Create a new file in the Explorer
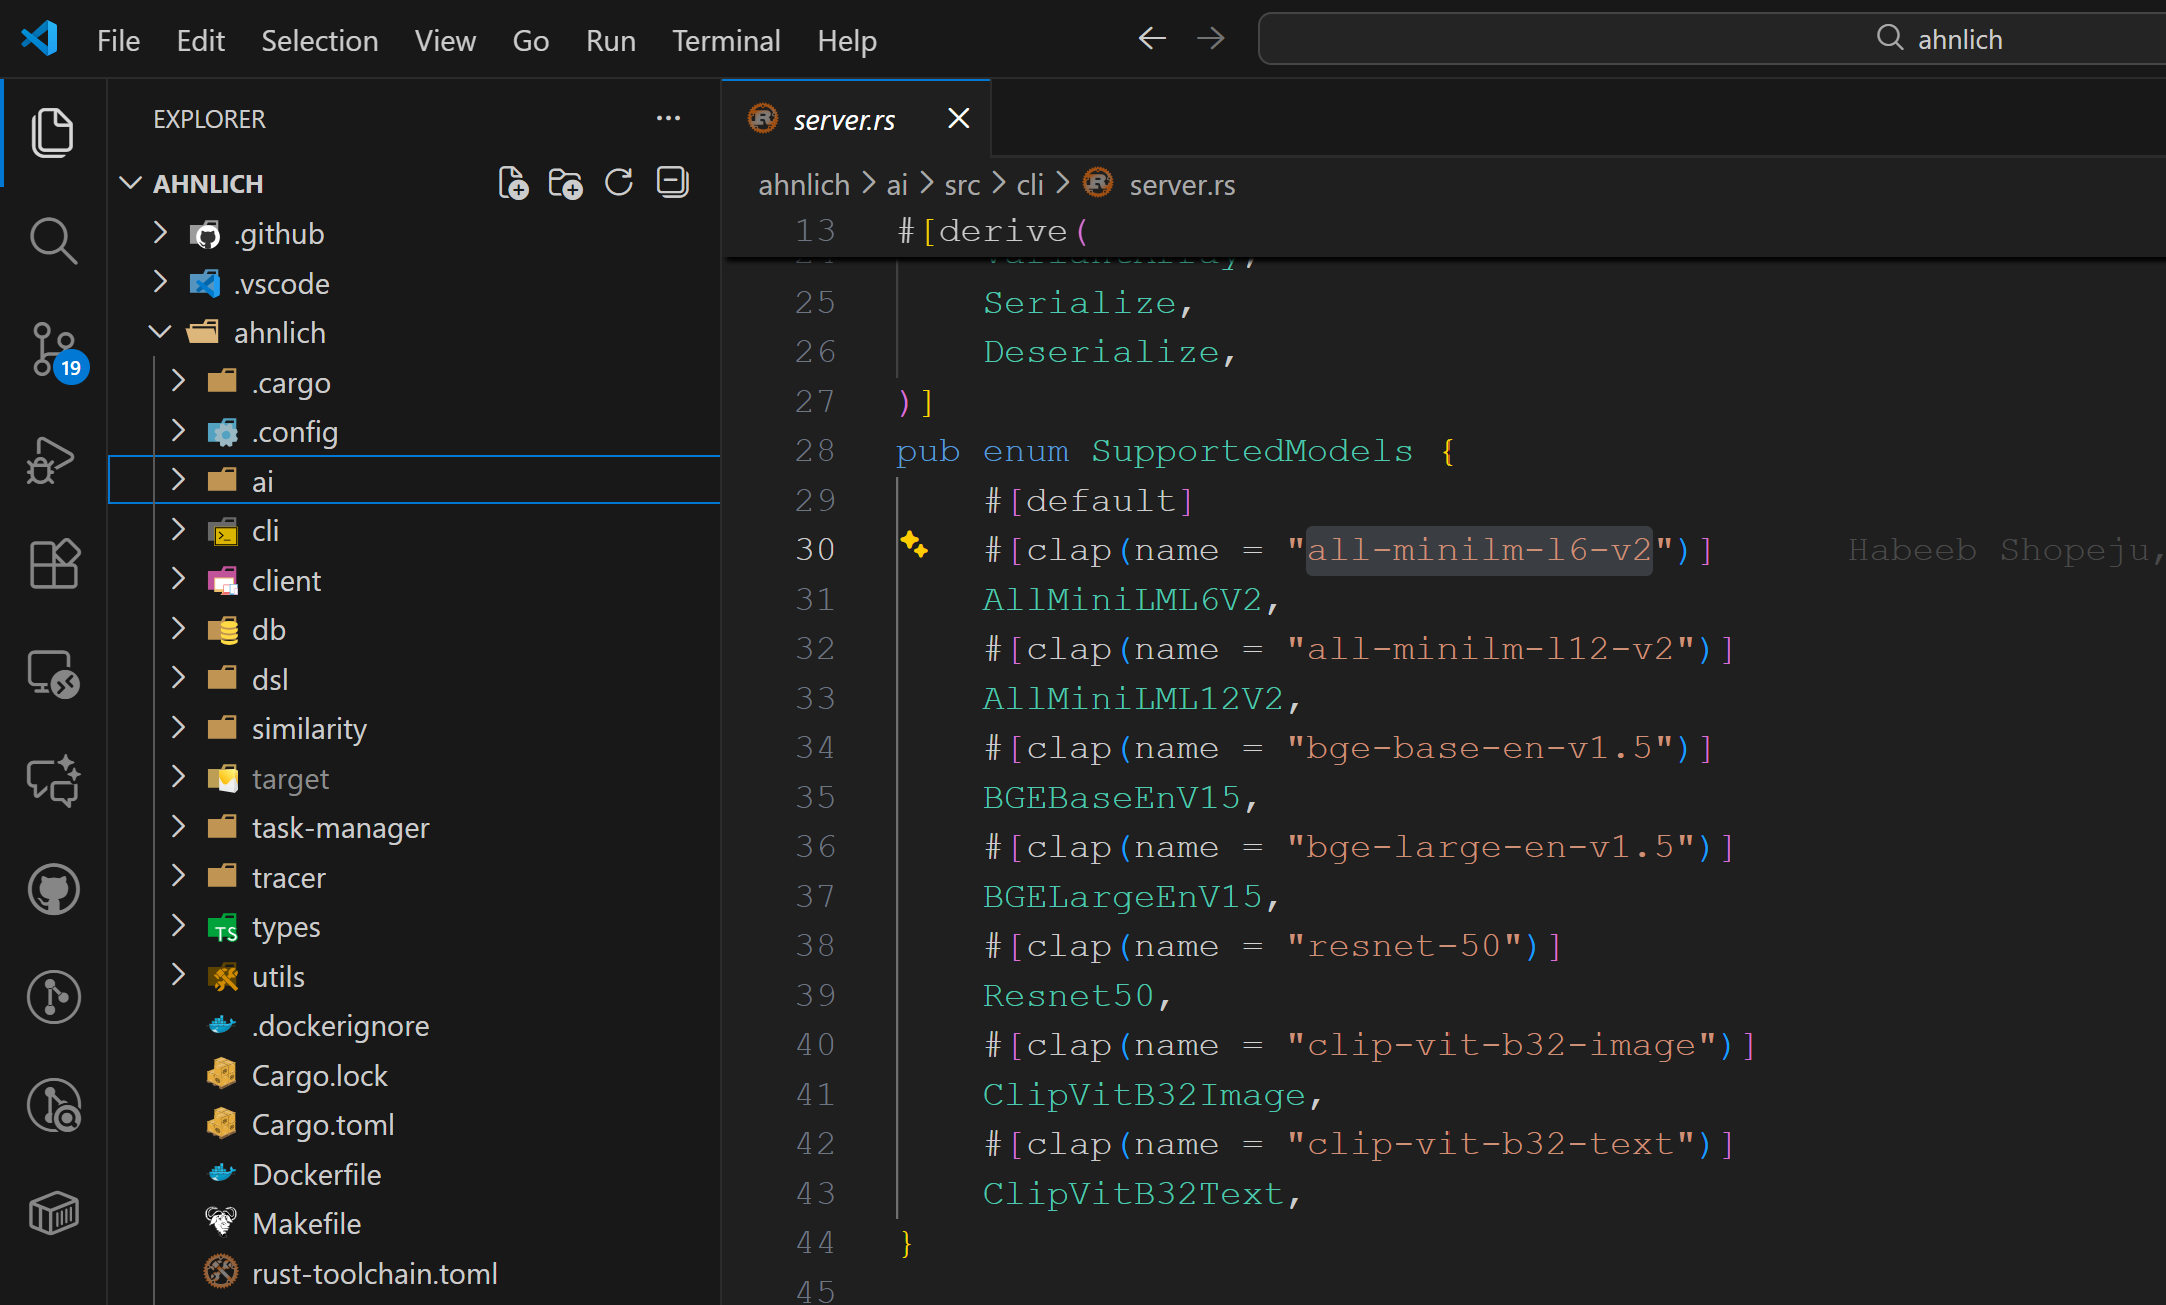This screenshot has width=2166, height=1305. coord(513,183)
